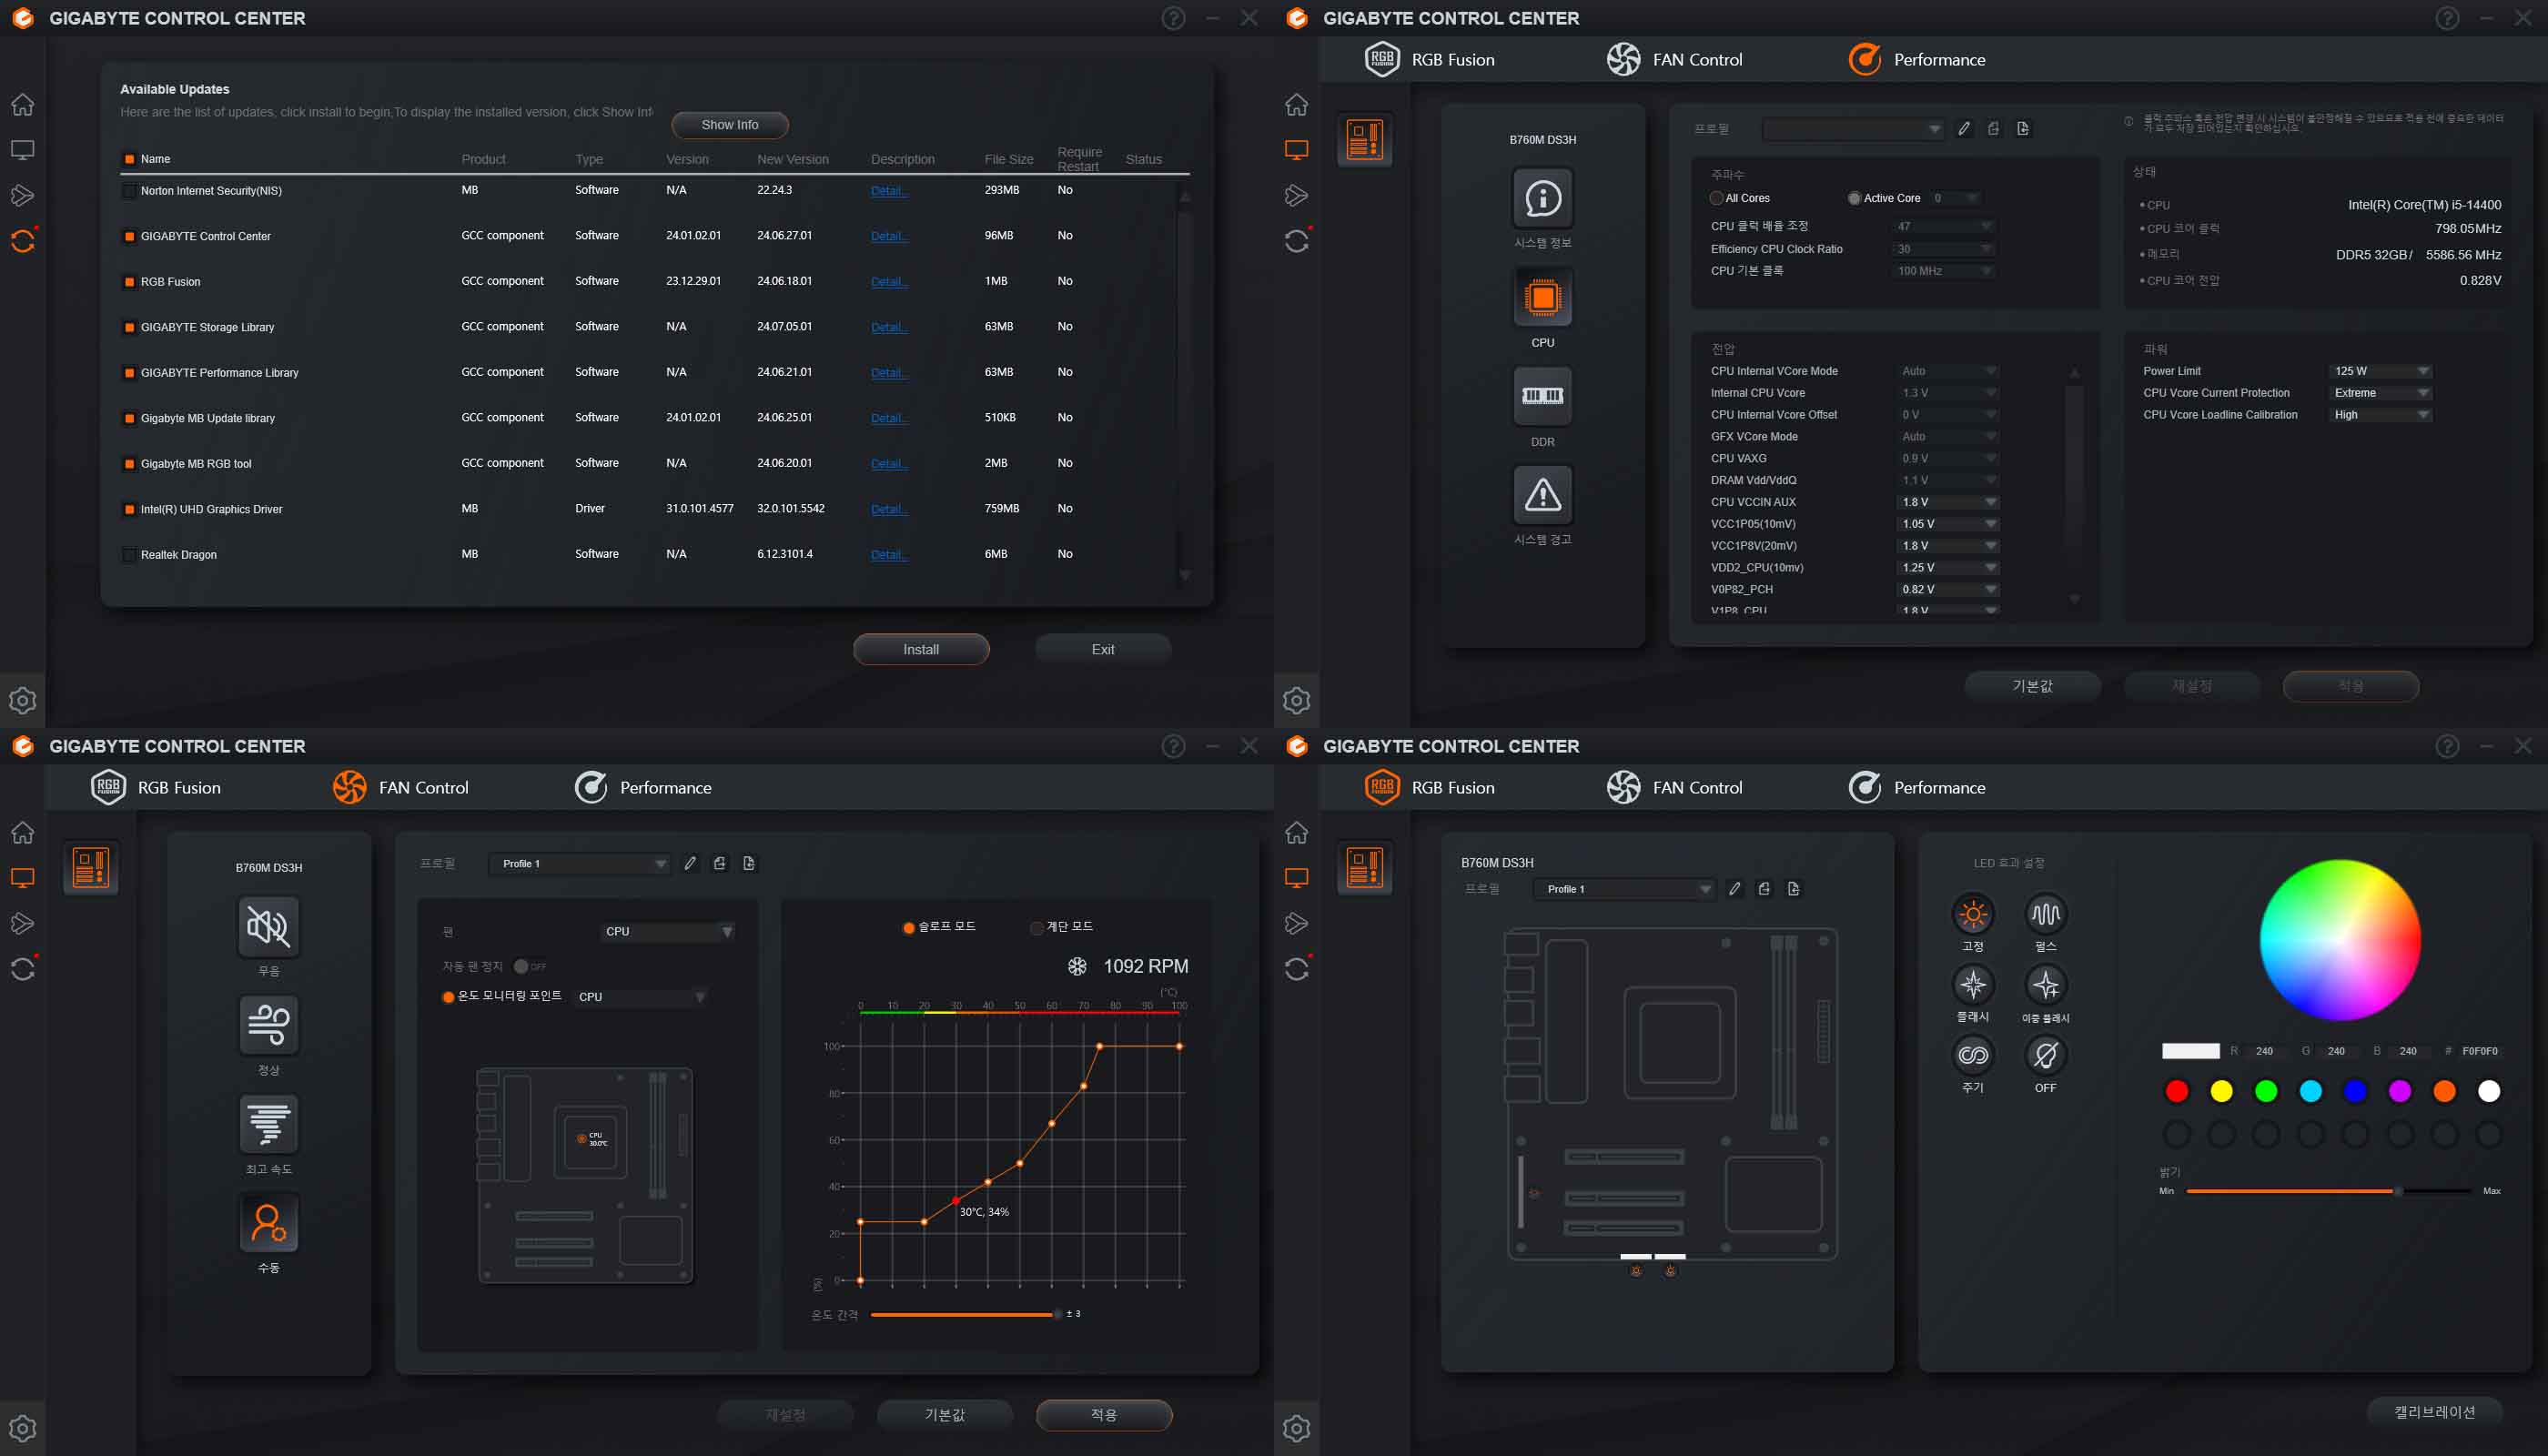
Task: Expand the Power Limit 125 W dropdown
Action: pos(2380,371)
